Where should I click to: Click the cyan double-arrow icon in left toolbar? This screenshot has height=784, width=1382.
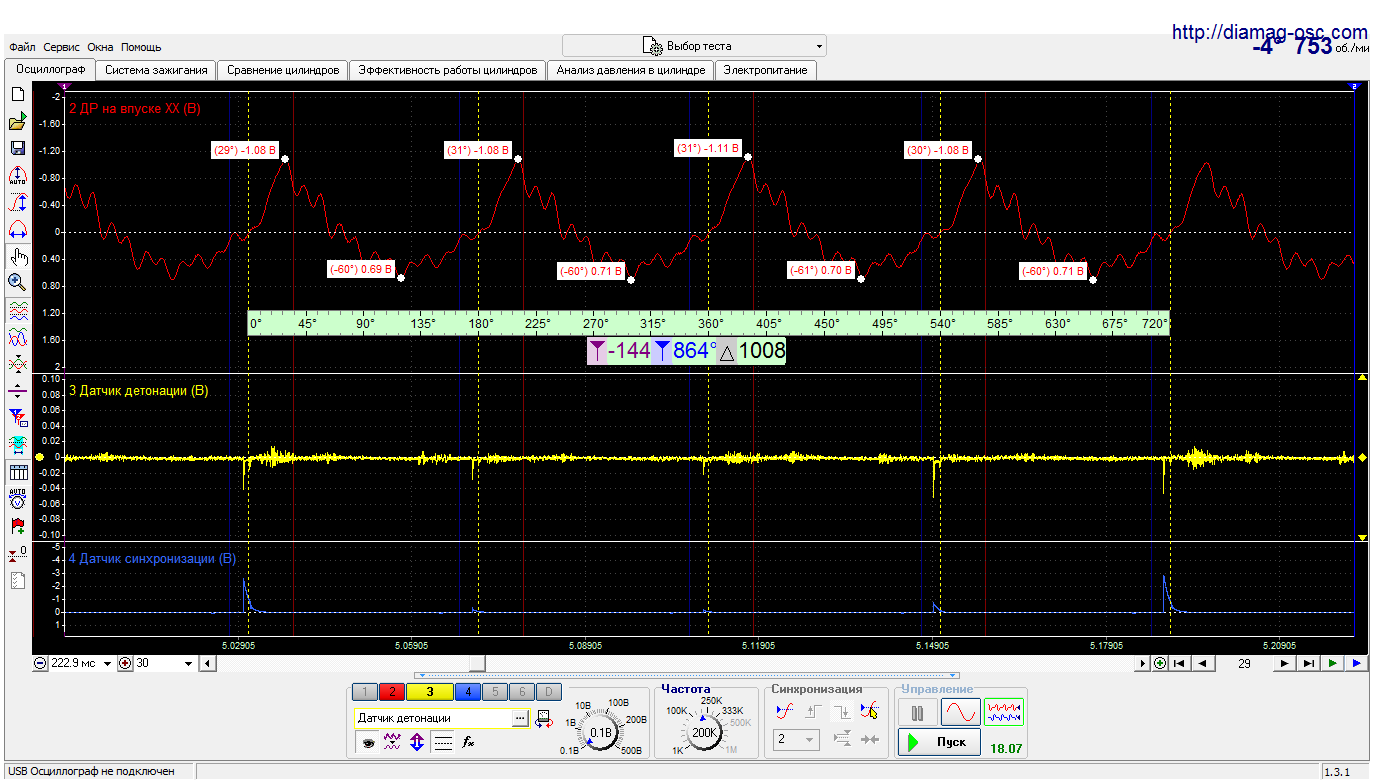[x=17, y=444]
